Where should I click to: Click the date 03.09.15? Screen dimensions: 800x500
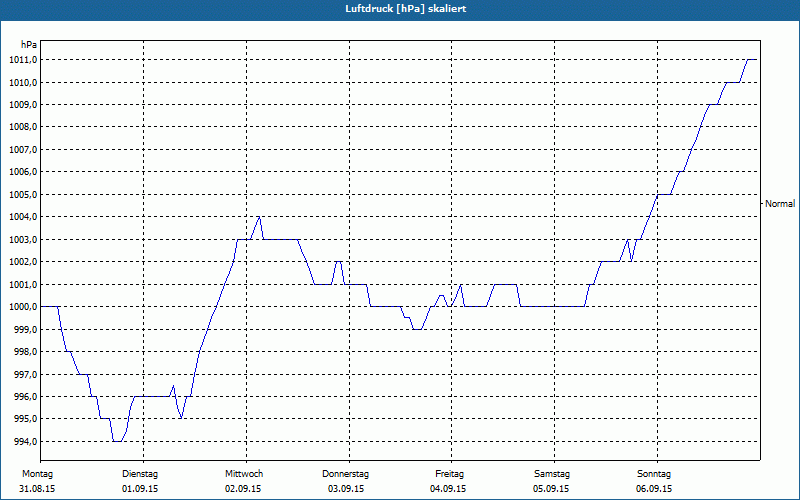(x=346, y=489)
